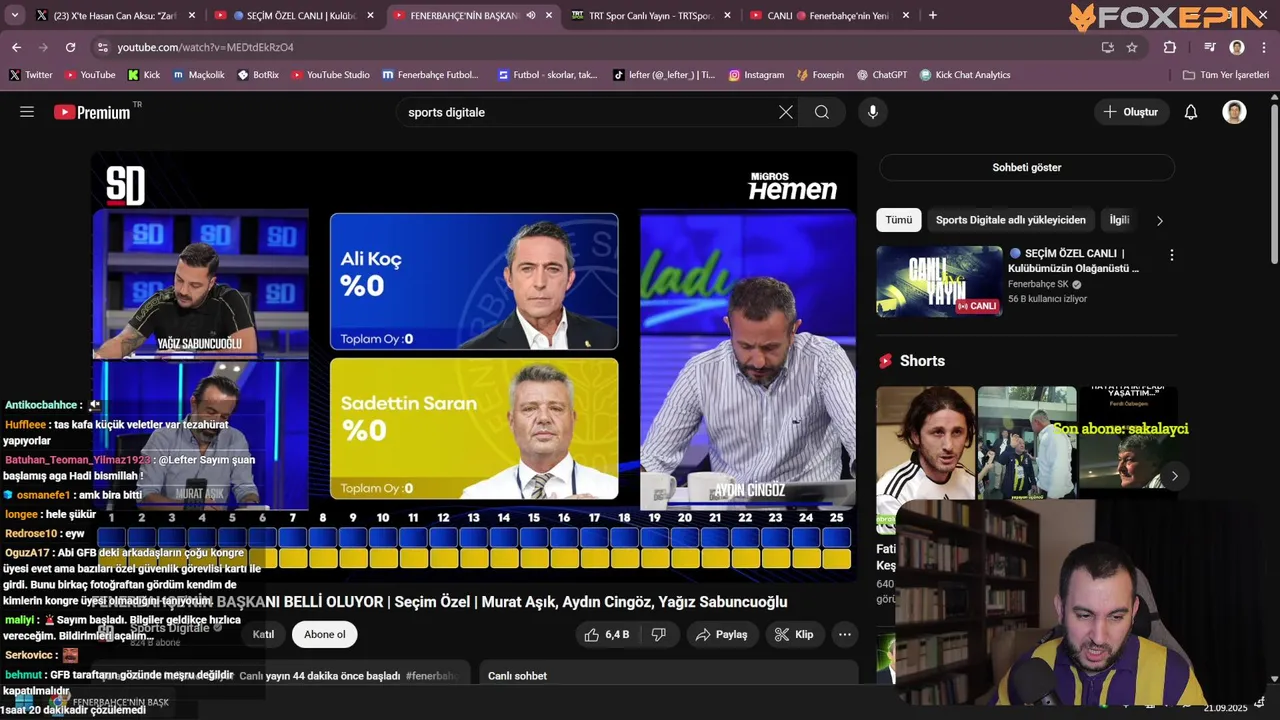This screenshot has height=720, width=1280.
Task: Click the video player Ali Koç panel
Action: pos(474,281)
